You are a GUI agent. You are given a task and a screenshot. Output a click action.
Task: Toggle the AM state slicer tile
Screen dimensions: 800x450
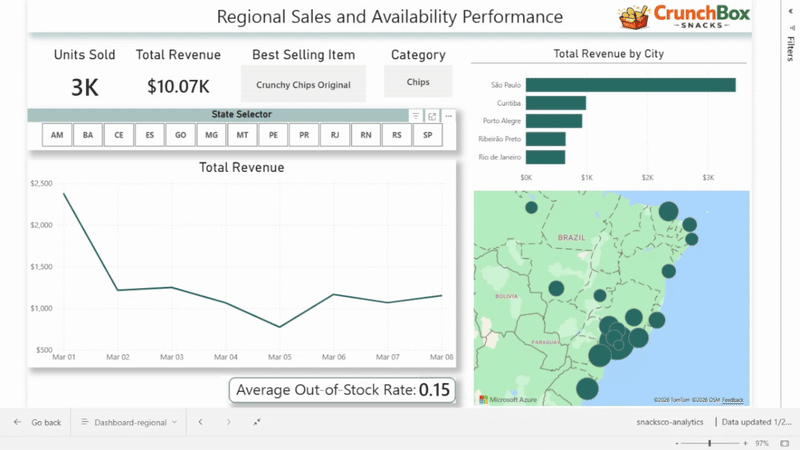[57, 135]
